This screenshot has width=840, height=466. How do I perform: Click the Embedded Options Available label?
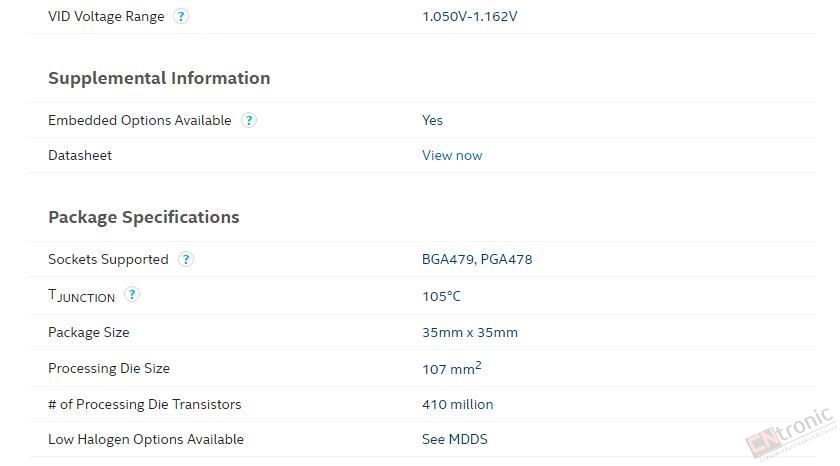(x=140, y=121)
